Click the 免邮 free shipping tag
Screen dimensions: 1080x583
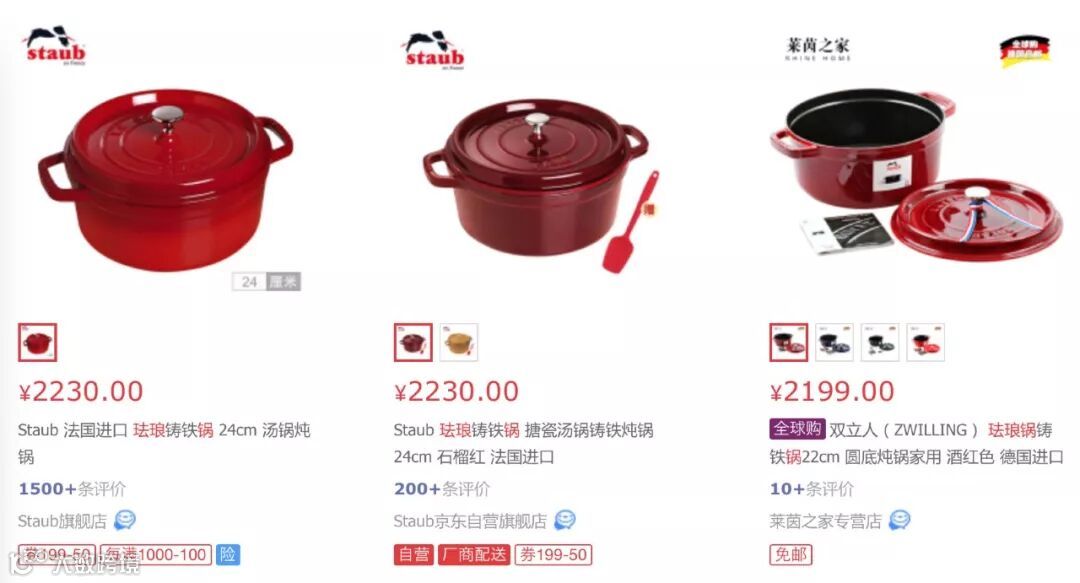pos(791,554)
